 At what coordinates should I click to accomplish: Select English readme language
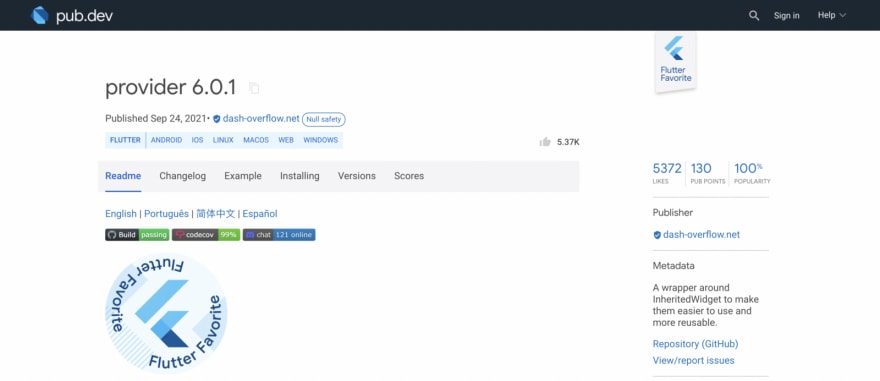click(121, 214)
